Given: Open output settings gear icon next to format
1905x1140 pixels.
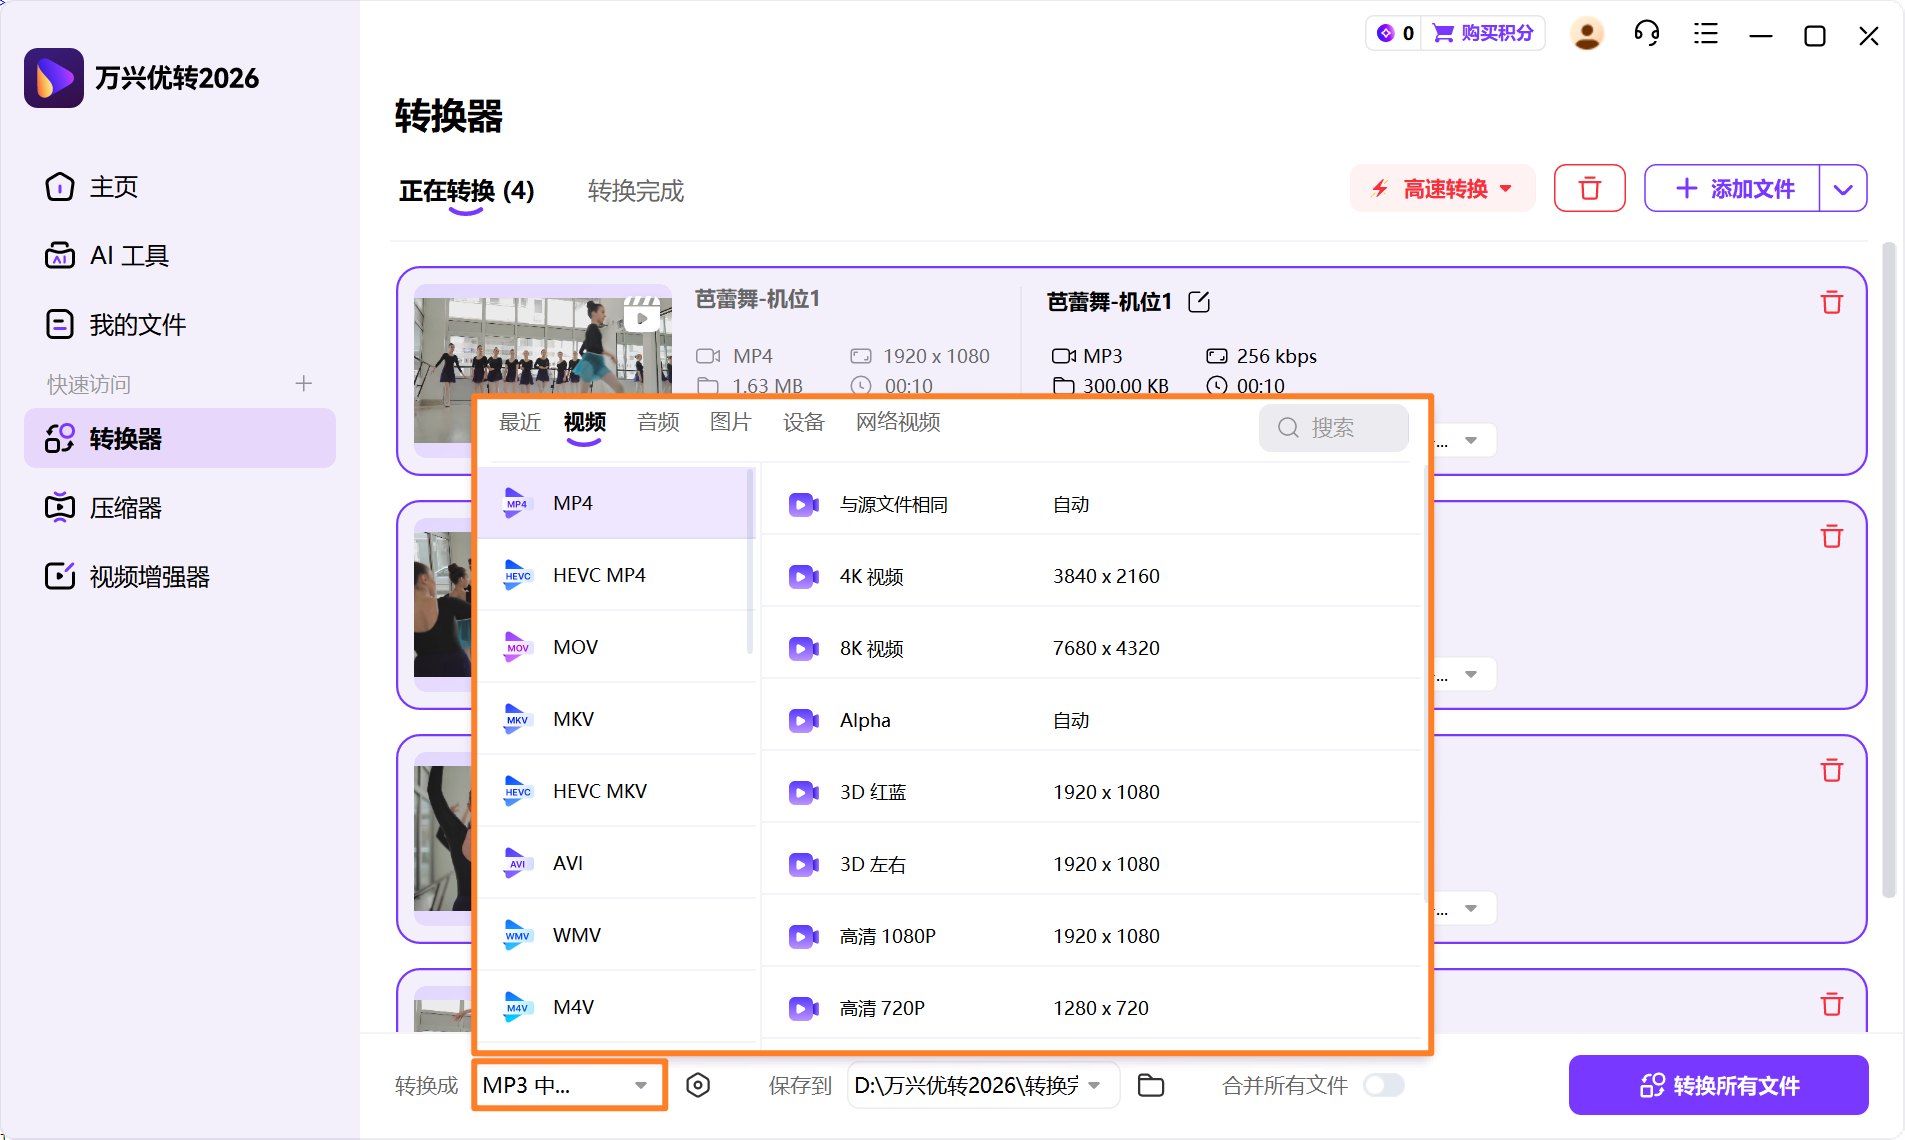Looking at the screenshot, I should pos(698,1085).
